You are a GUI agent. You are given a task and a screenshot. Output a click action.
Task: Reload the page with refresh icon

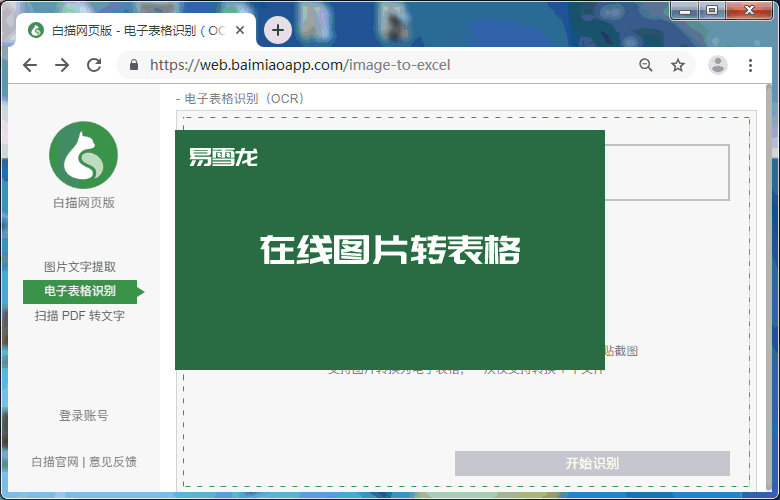point(94,65)
